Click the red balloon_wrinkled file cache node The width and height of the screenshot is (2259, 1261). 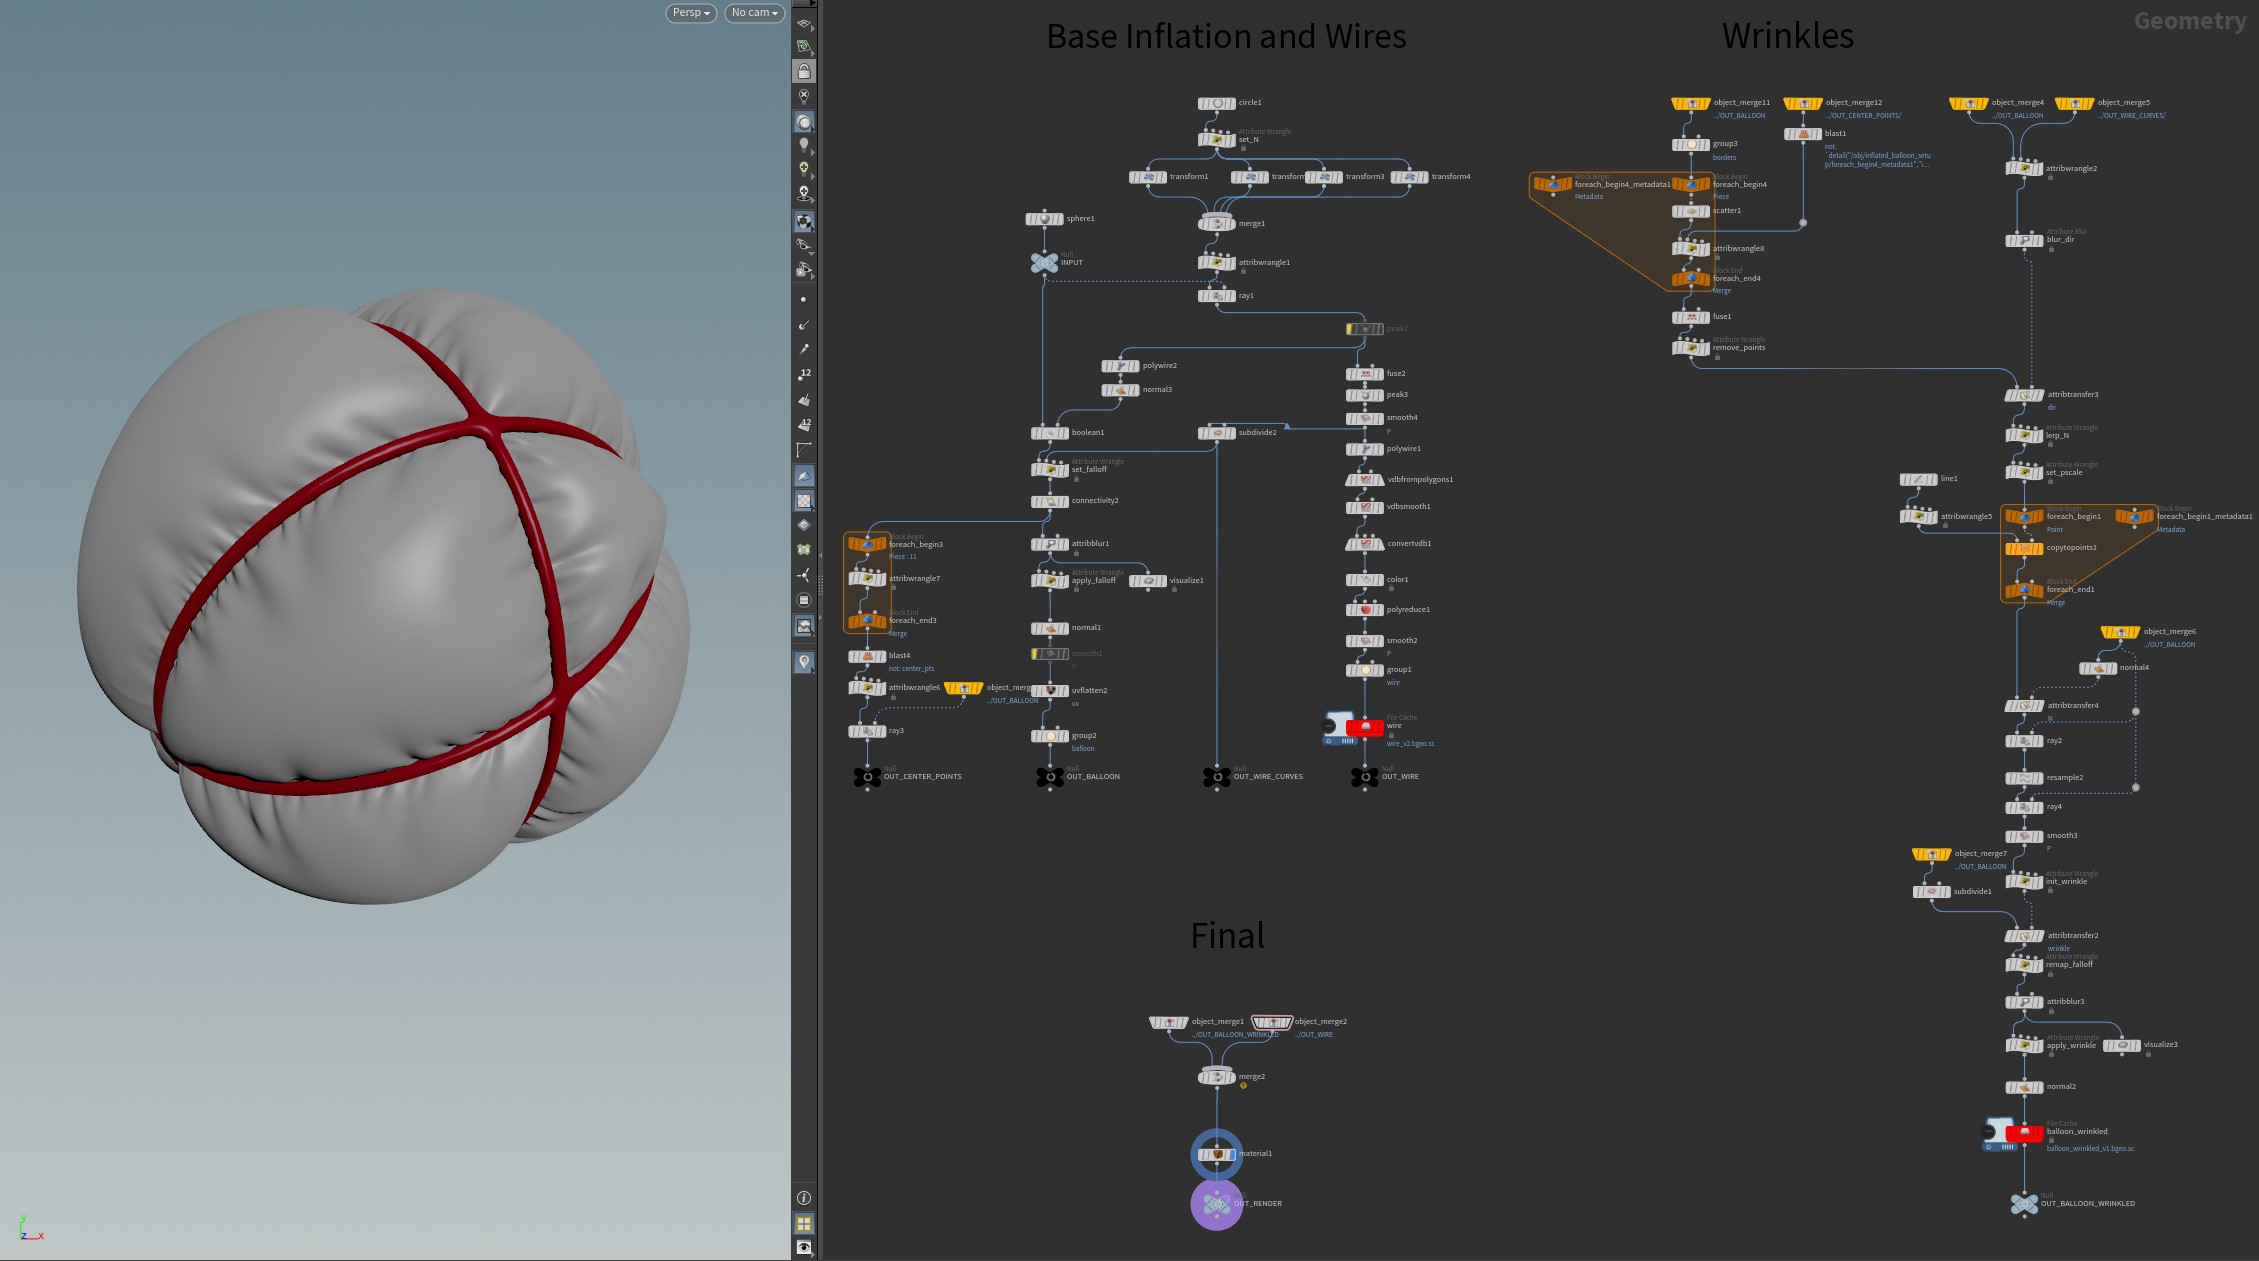click(x=2024, y=1133)
